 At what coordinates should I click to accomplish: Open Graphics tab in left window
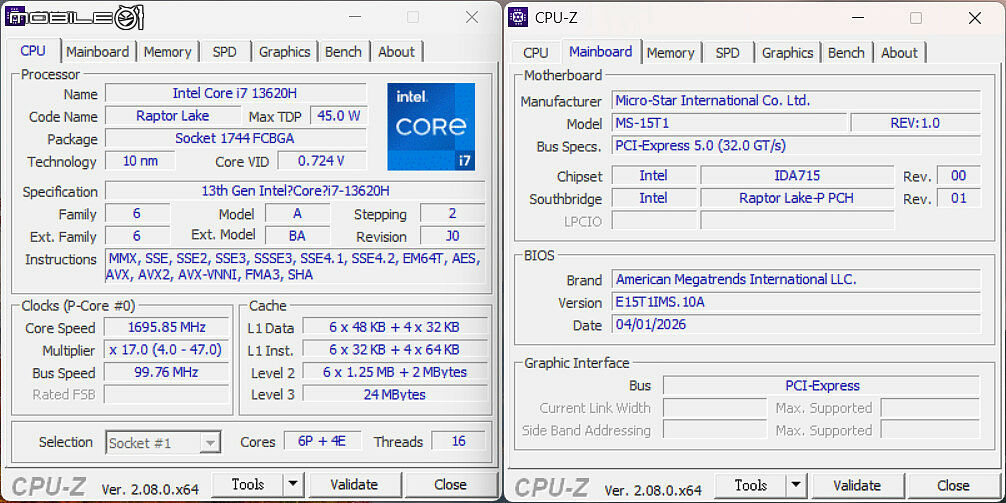(x=284, y=52)
